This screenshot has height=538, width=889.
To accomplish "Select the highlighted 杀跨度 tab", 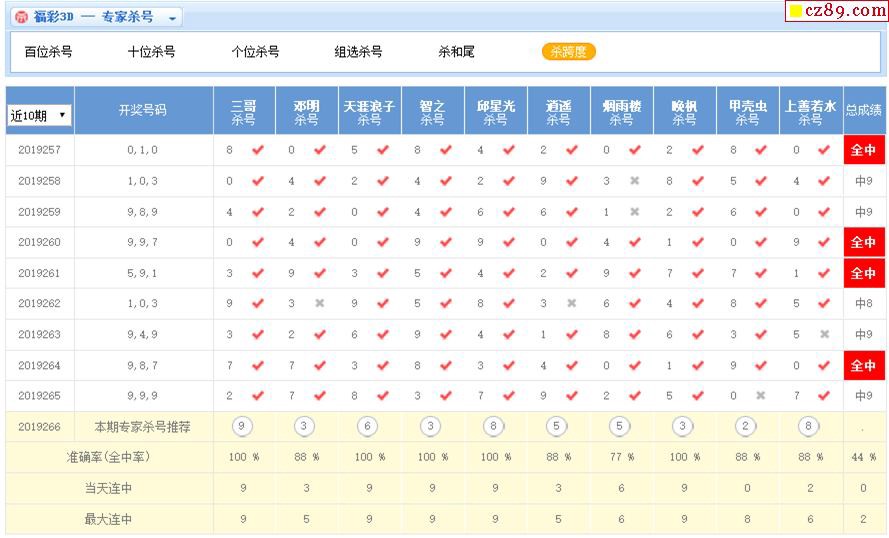I will (x=568, y=52).
